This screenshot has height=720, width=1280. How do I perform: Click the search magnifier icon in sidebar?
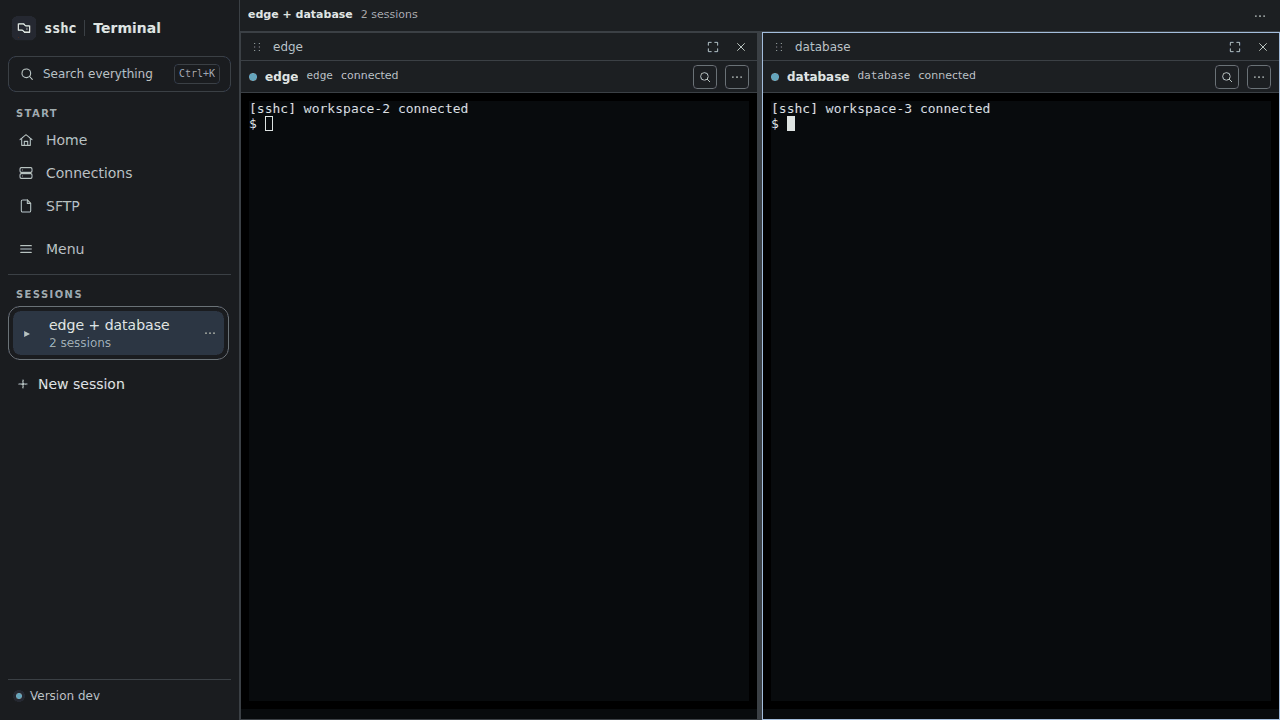click(x=27, y=74)
